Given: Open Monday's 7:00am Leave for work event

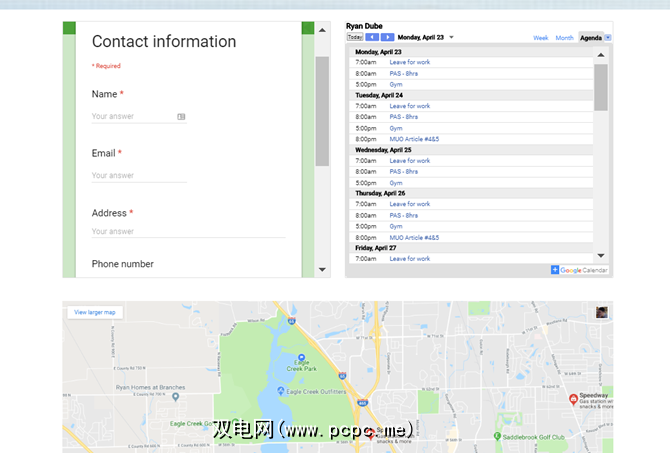Looking at the screenshot, I should pyautogui.click(x=409, y=62).
